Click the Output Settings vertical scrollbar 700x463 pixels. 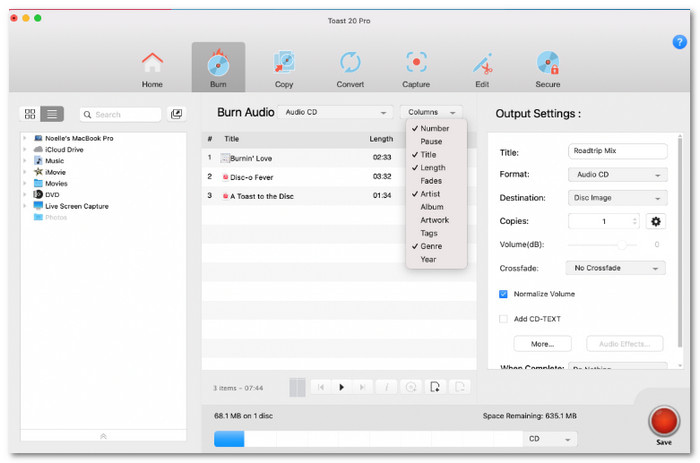point(679,241)
